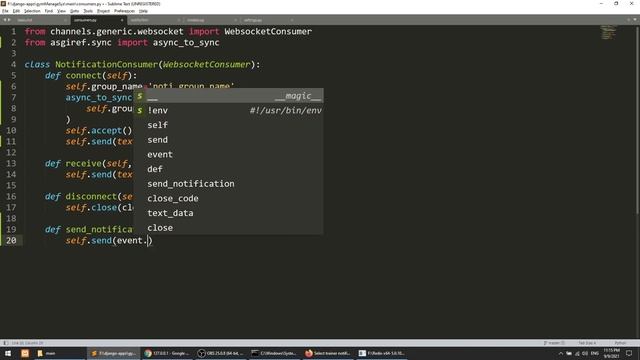Switch to OBS Studio taskbar item

tap(220, 353)
